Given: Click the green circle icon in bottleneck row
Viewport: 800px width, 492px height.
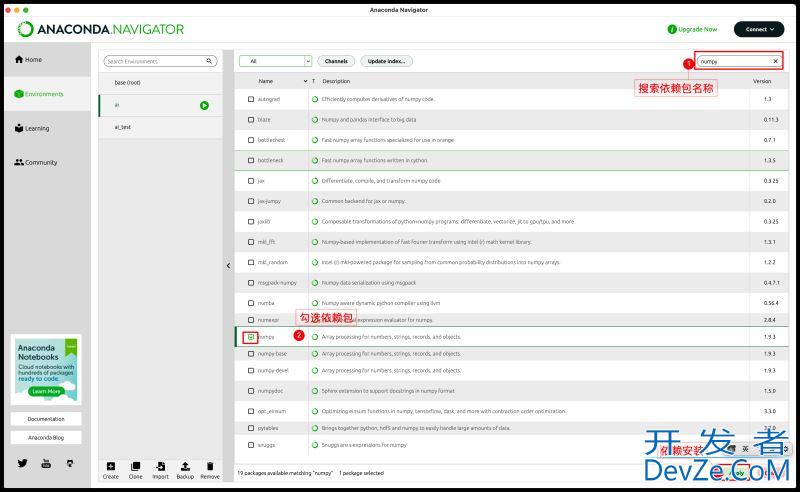Looking at the screenshot, I should tap(315, 160).
